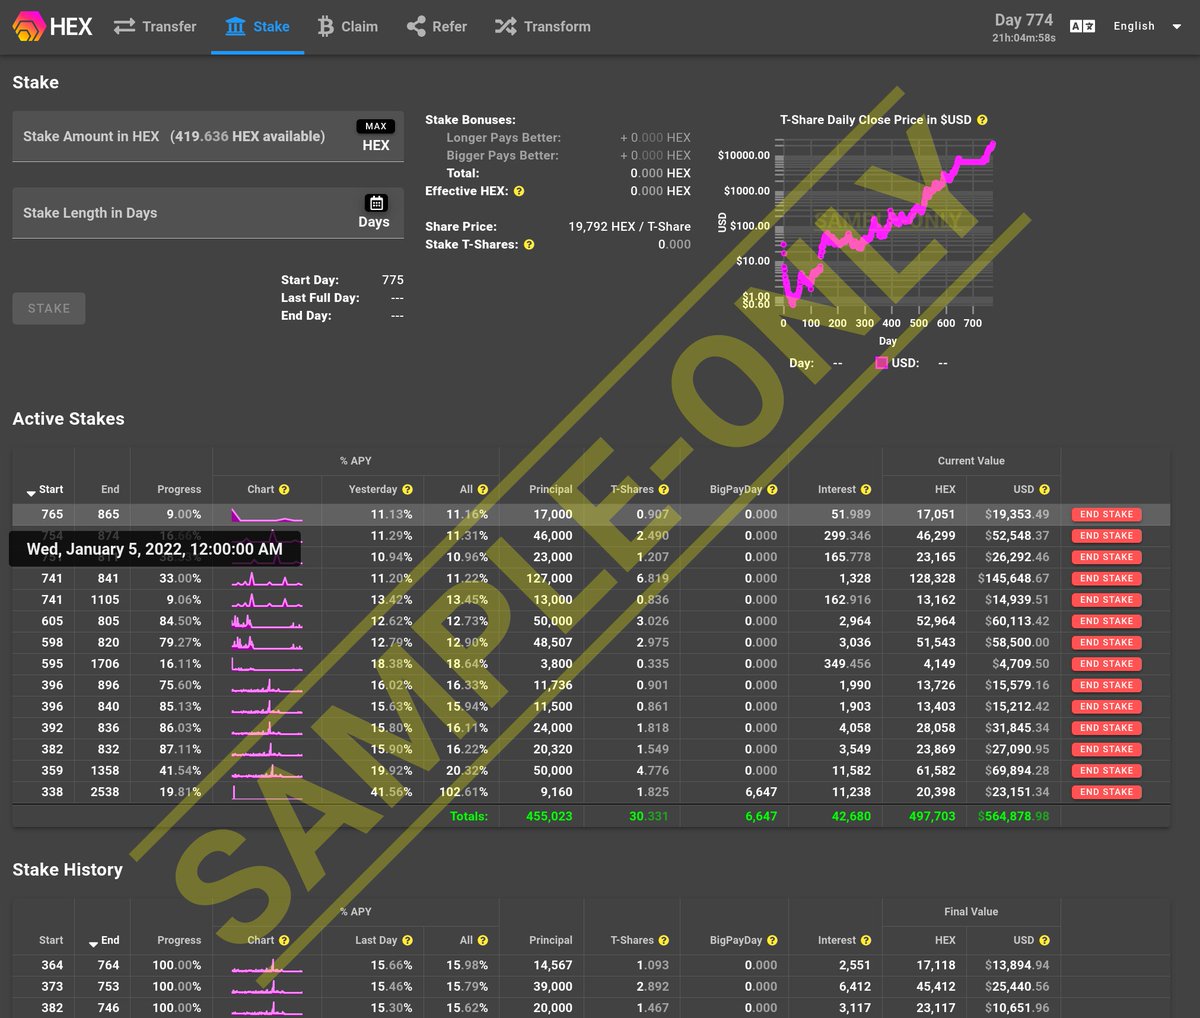Click help icon beside Effective HEX
Screen dimensions: 1200x1018
(519, 191)
